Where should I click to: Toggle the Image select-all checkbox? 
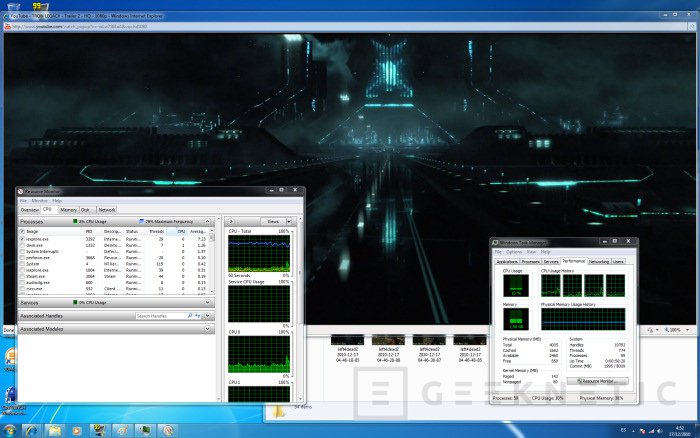[x=22, y=232]
